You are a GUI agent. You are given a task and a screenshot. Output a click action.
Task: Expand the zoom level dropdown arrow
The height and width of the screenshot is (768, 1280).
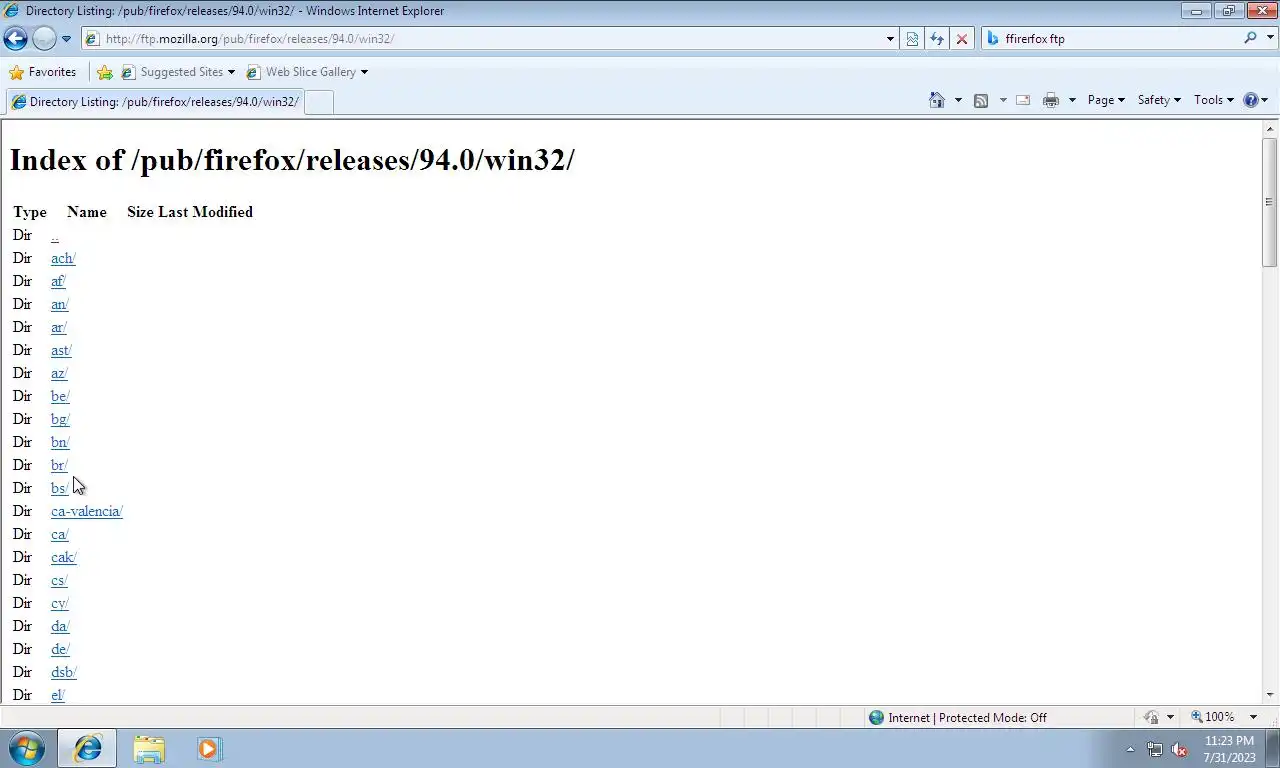point(1253,718)
